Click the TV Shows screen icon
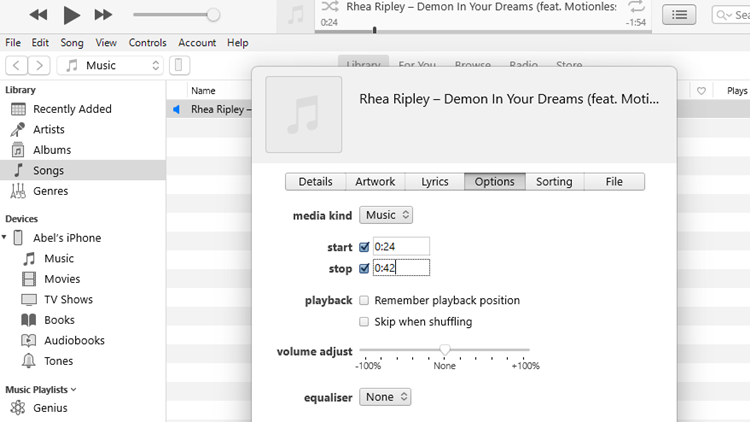 tap(29, 300)
